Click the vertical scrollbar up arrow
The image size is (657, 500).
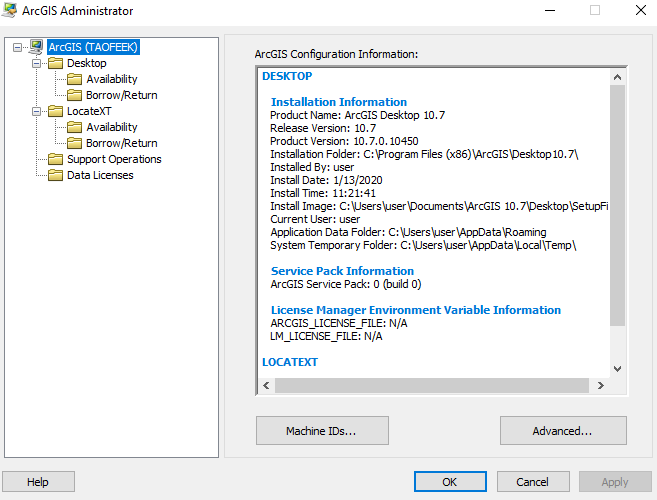pyautogui.click(x=617, y=77)
